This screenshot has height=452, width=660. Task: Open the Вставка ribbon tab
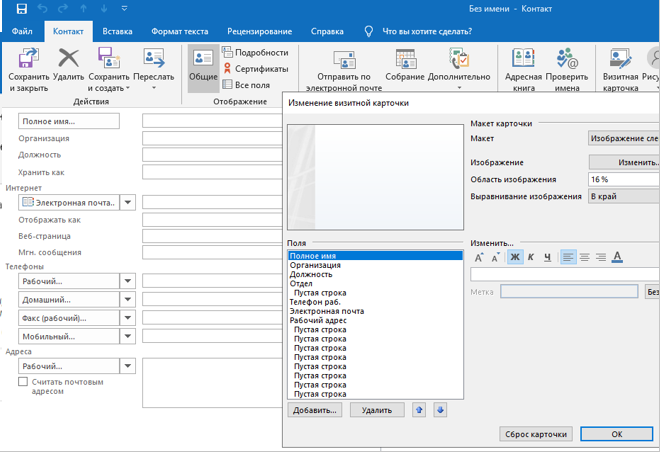(117, 32)
